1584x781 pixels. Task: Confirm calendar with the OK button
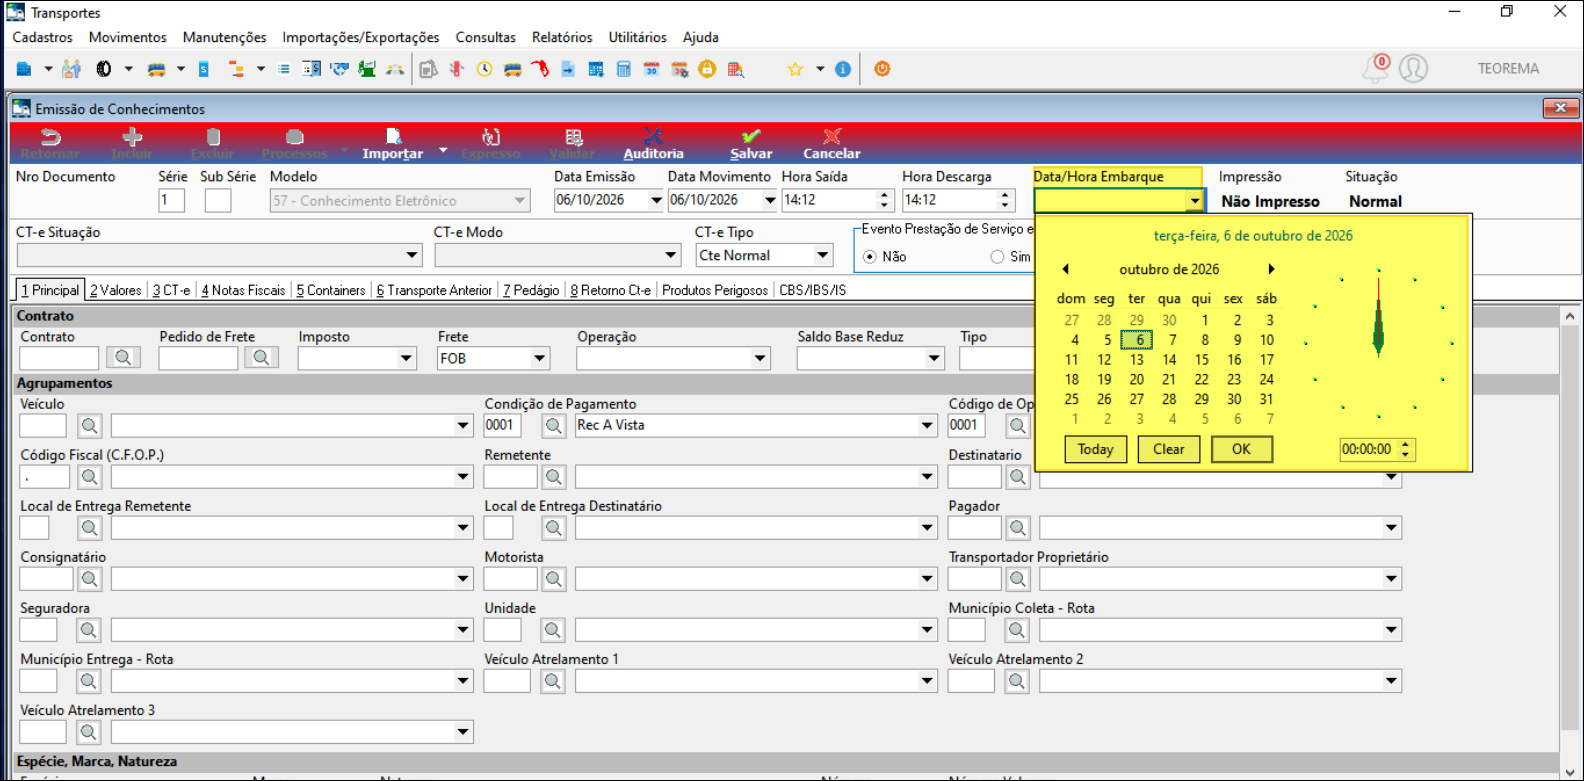pos(1242,450)
